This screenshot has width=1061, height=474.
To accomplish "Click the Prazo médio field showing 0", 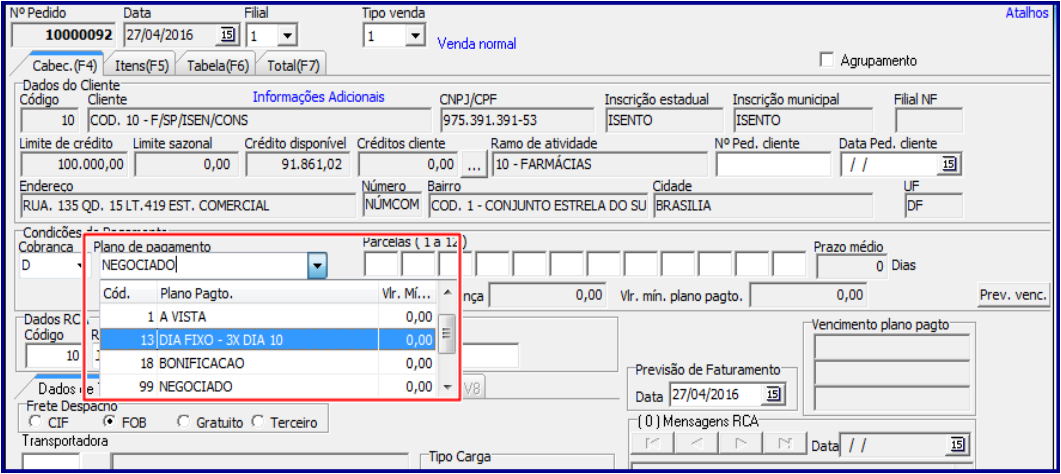I will tap(852, 266).
